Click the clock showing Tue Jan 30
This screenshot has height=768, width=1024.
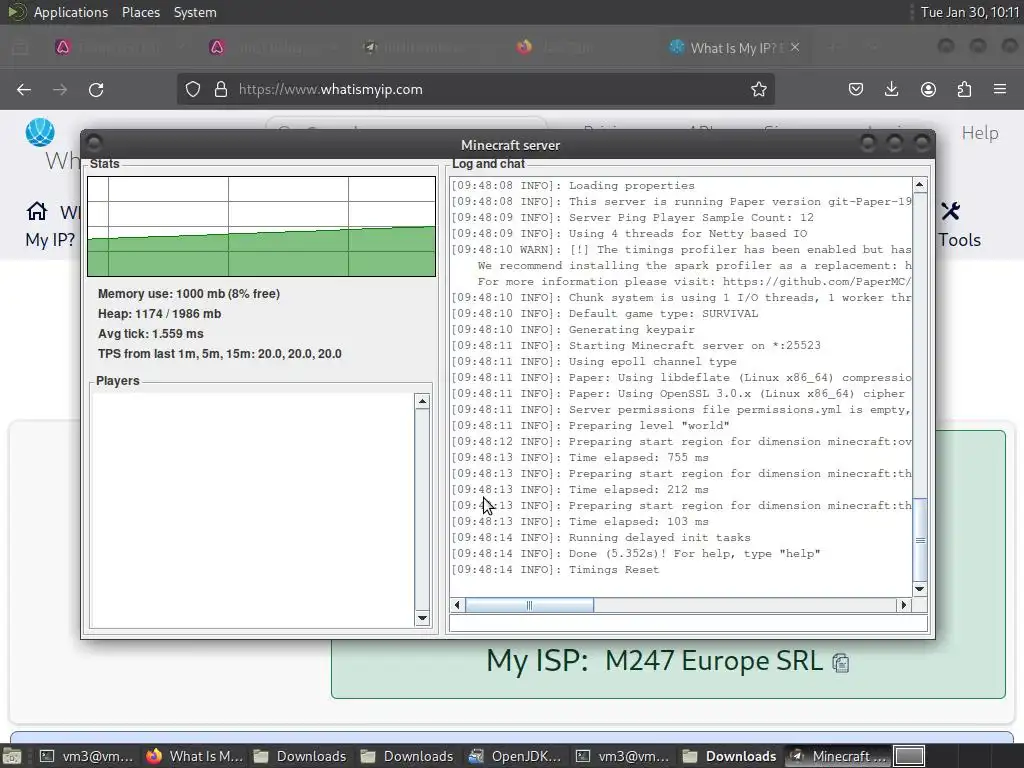pos(969,12)
